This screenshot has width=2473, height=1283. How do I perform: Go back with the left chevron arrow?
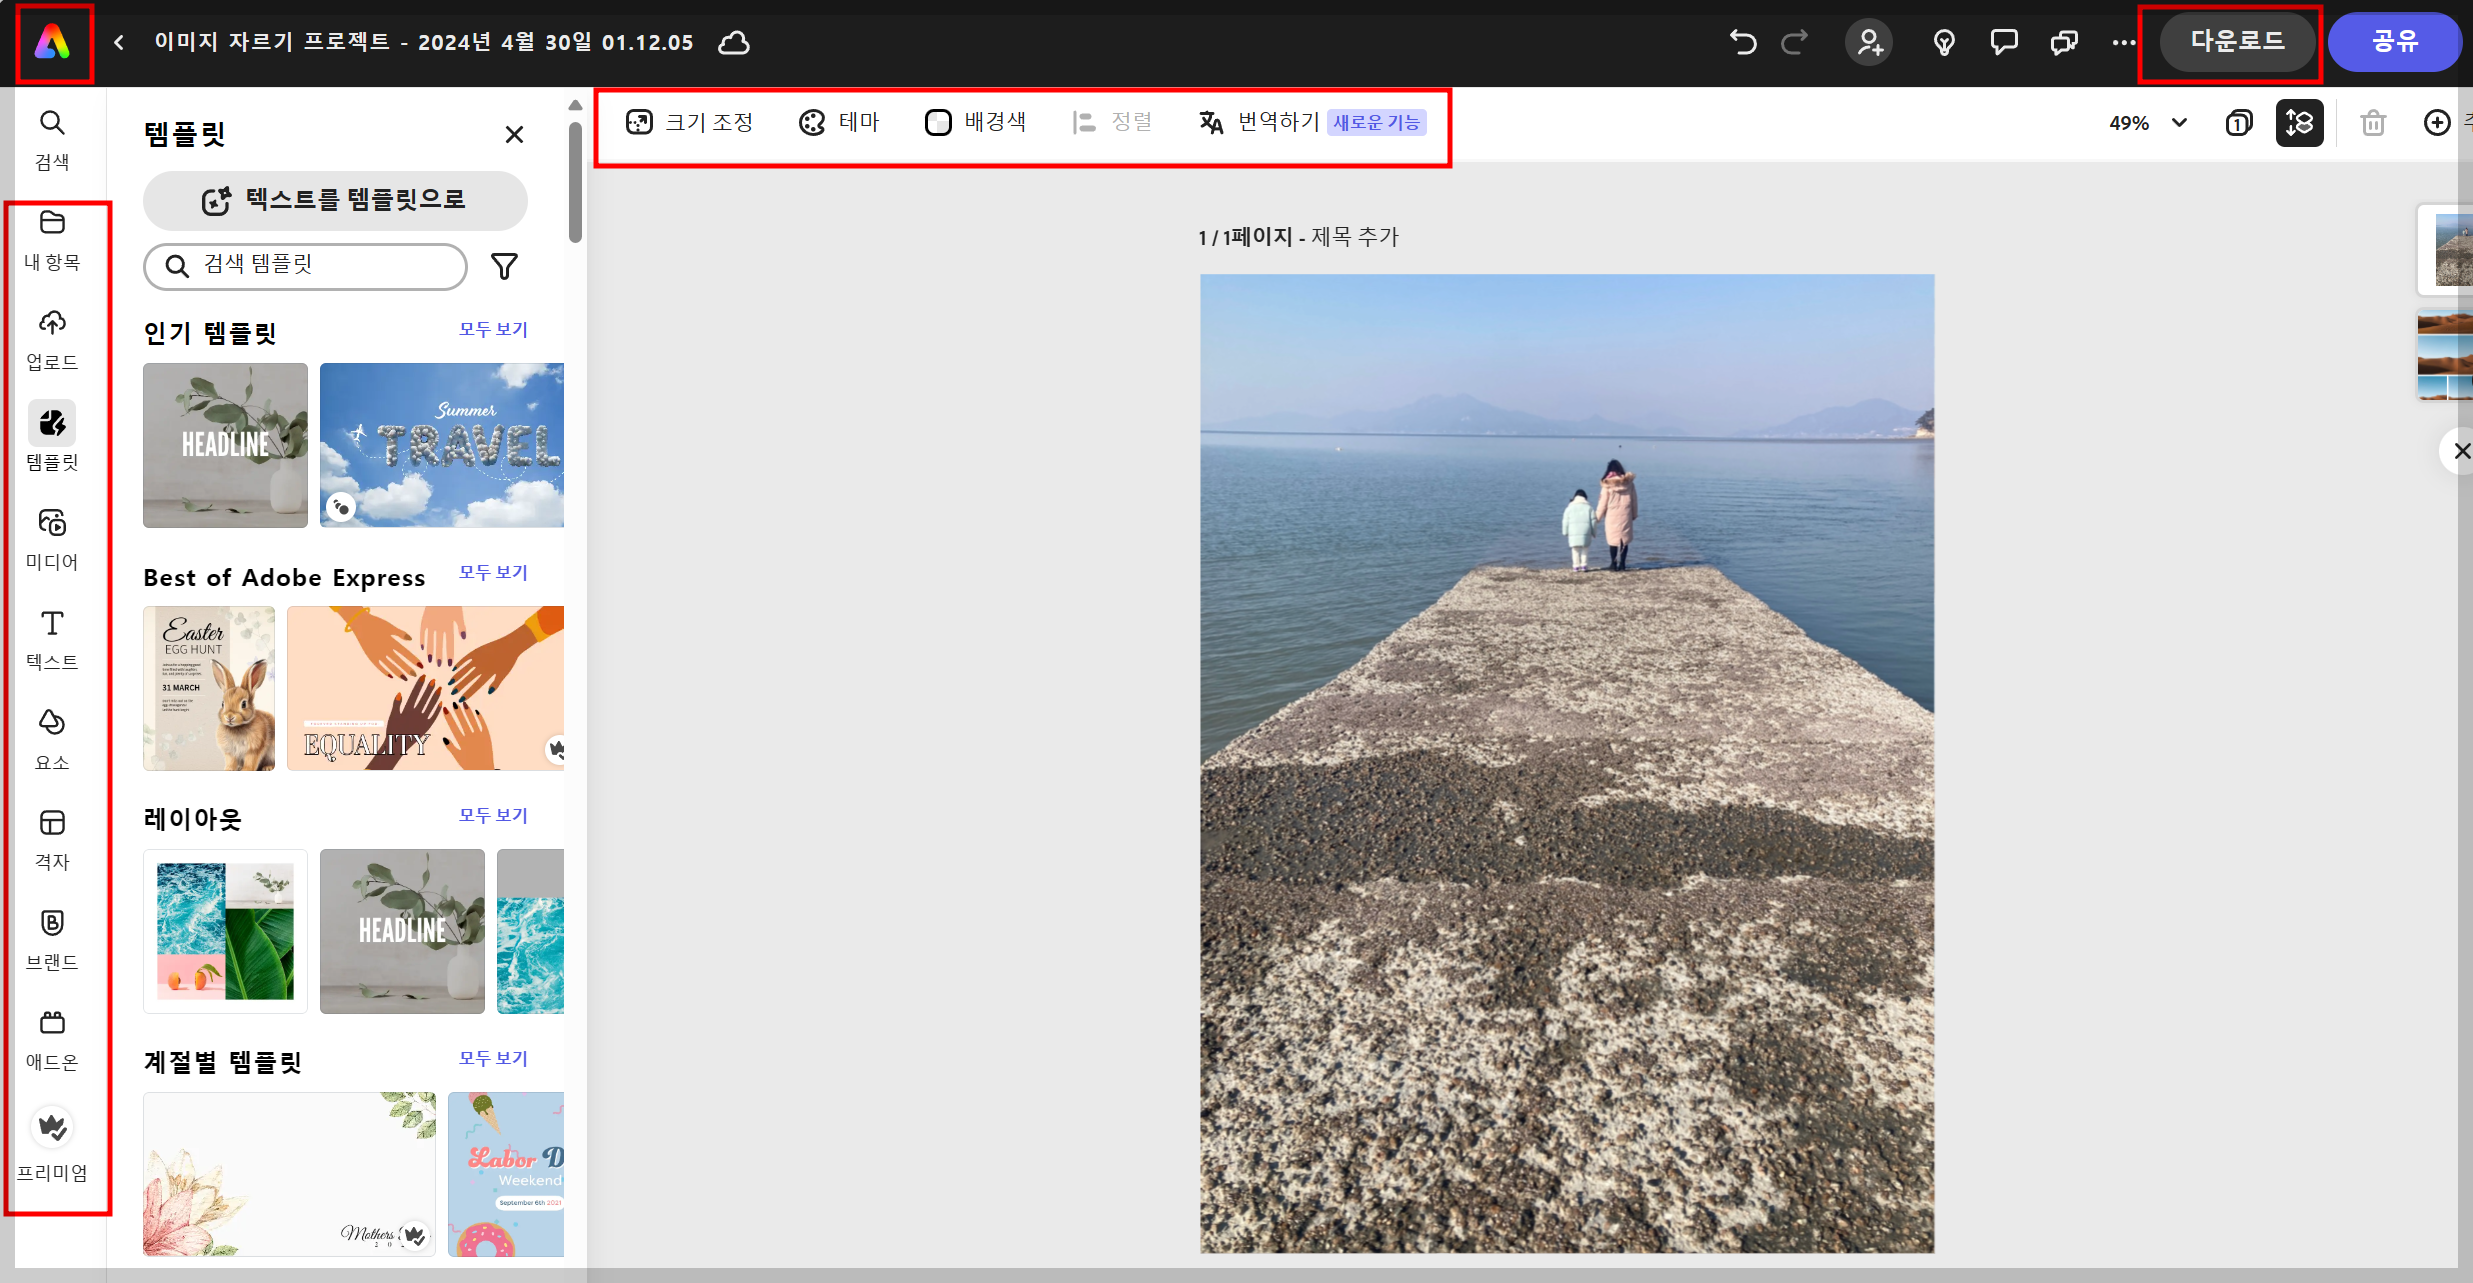(119, 43)
